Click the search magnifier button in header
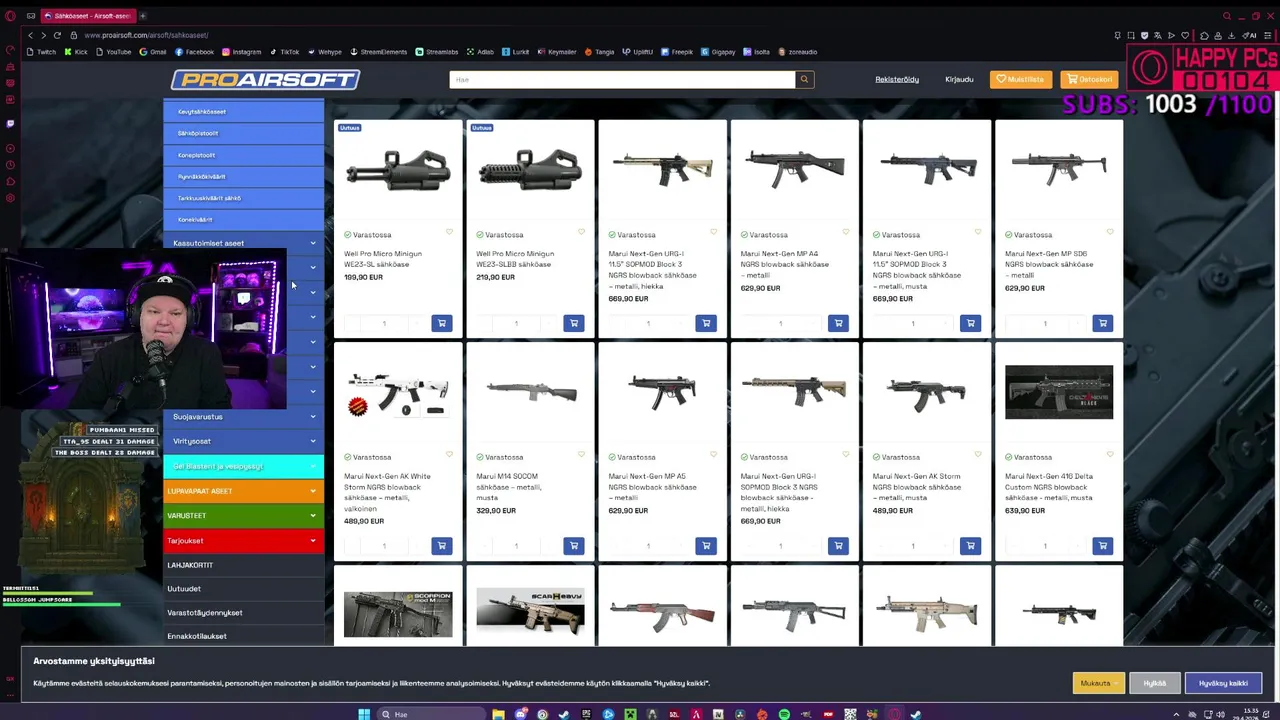This screenshot has width=1280, height=720. [804, 79]
